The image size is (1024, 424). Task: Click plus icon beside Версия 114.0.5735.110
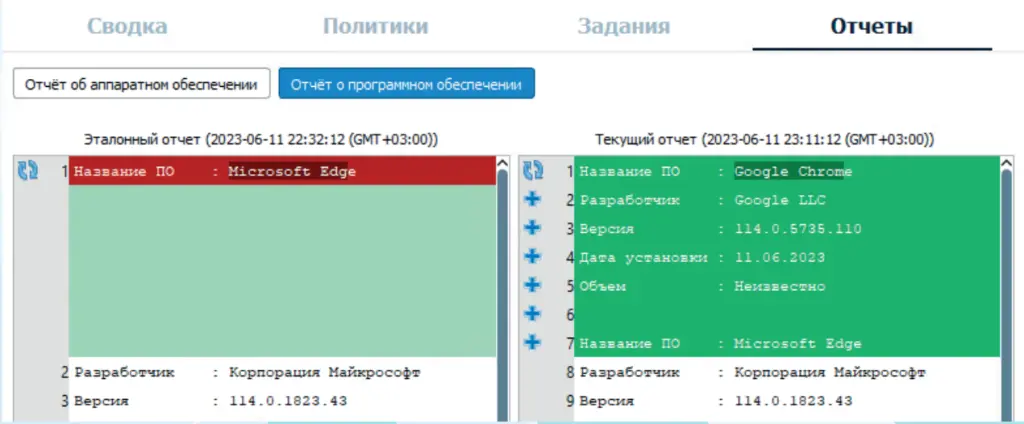pyautogui.click(x=534, y=227)
